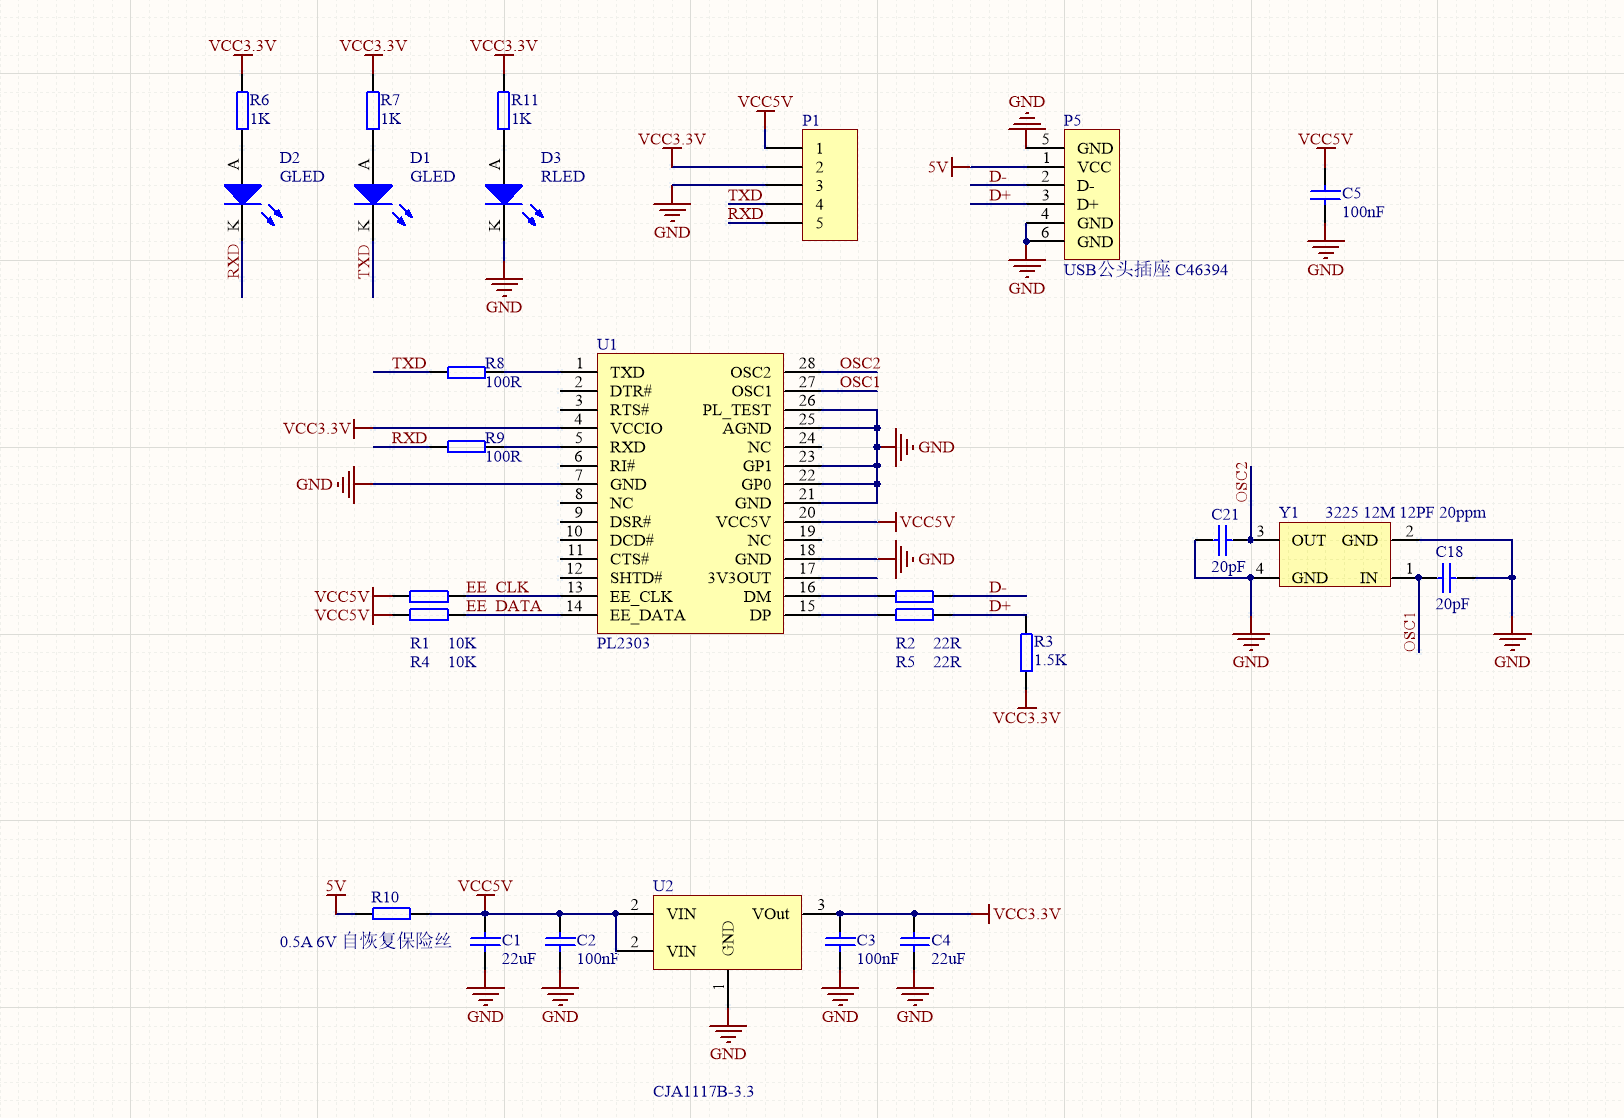The height and width of the screenshot is (1118, 1624).
Task: Select resistor R3 1.5K symbol
Action: (x=1026, y=652)
